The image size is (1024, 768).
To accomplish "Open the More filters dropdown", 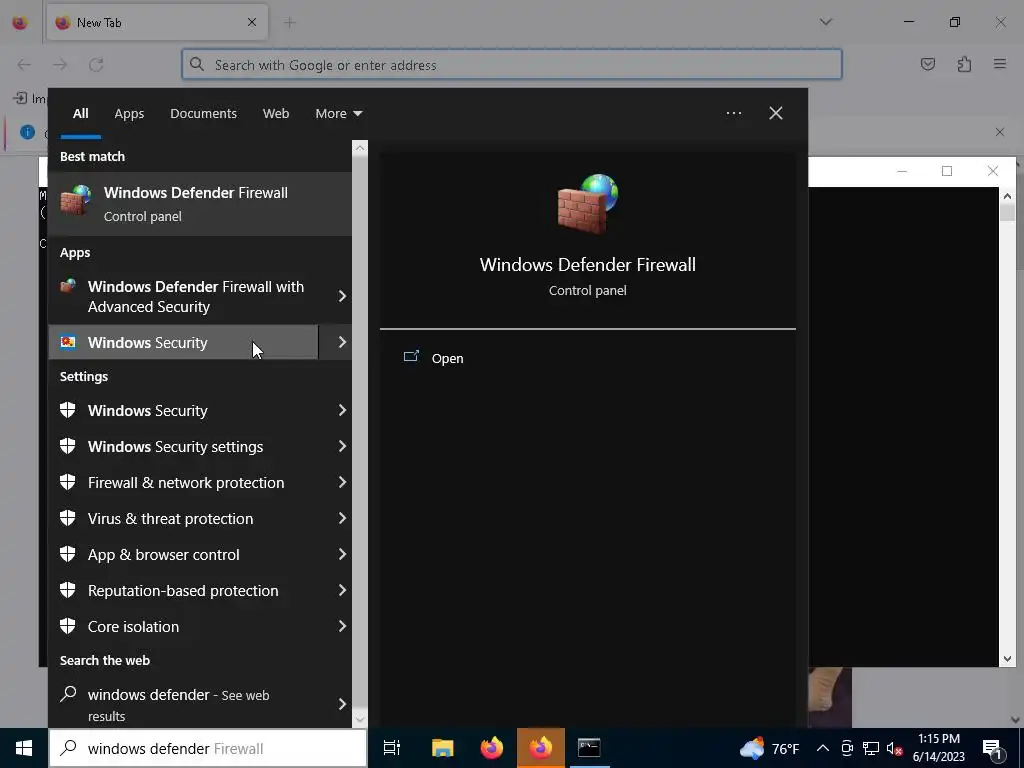I will (338, 114).
